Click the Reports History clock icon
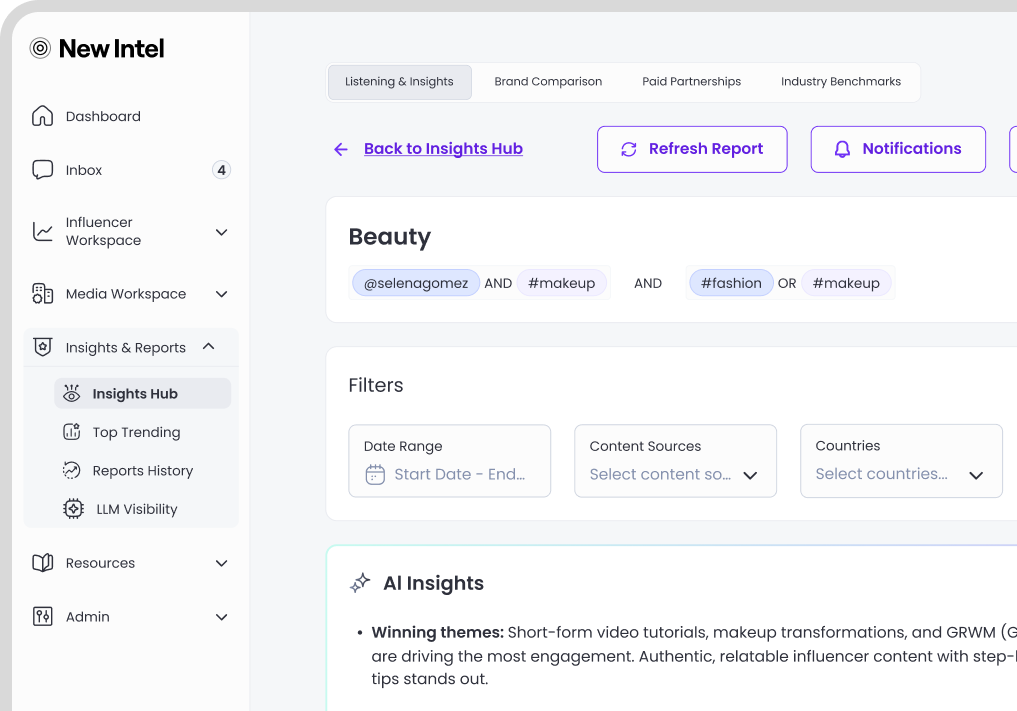The height and width of the screenshot is (711, 1017). (x=71, y=470)
